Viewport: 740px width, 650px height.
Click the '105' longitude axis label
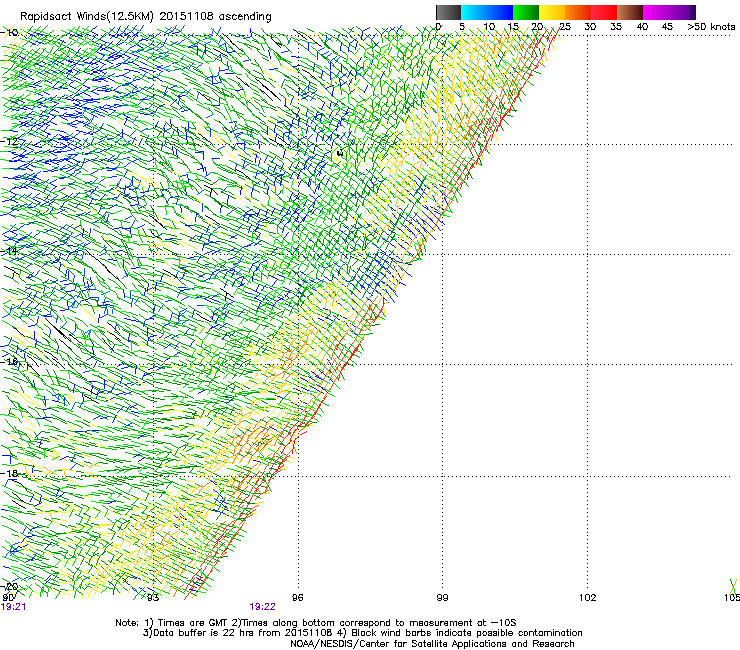click(732, 598)
